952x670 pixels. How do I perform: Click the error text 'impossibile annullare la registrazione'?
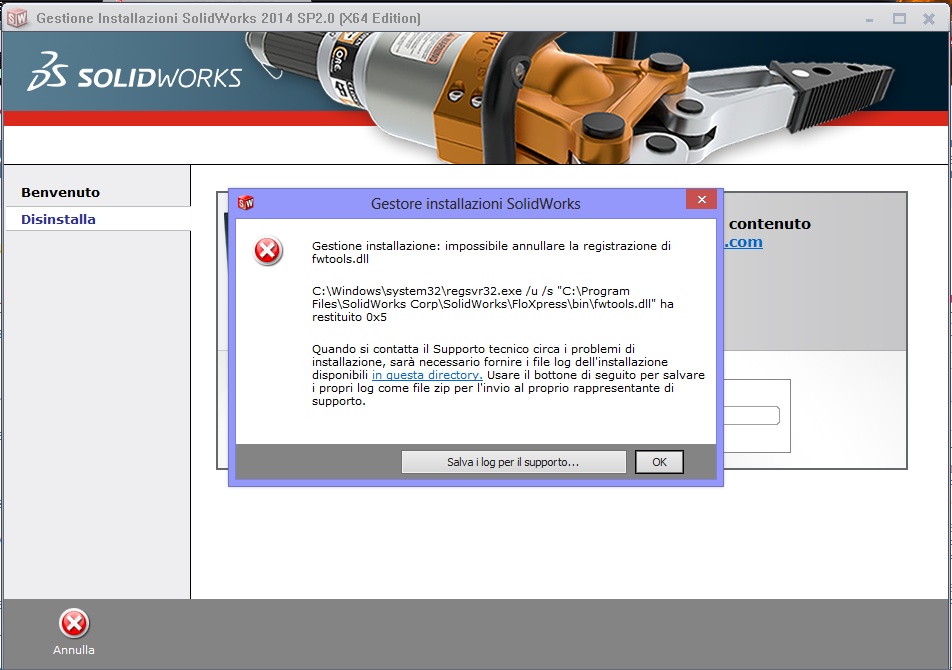click(x=551, y=246)
